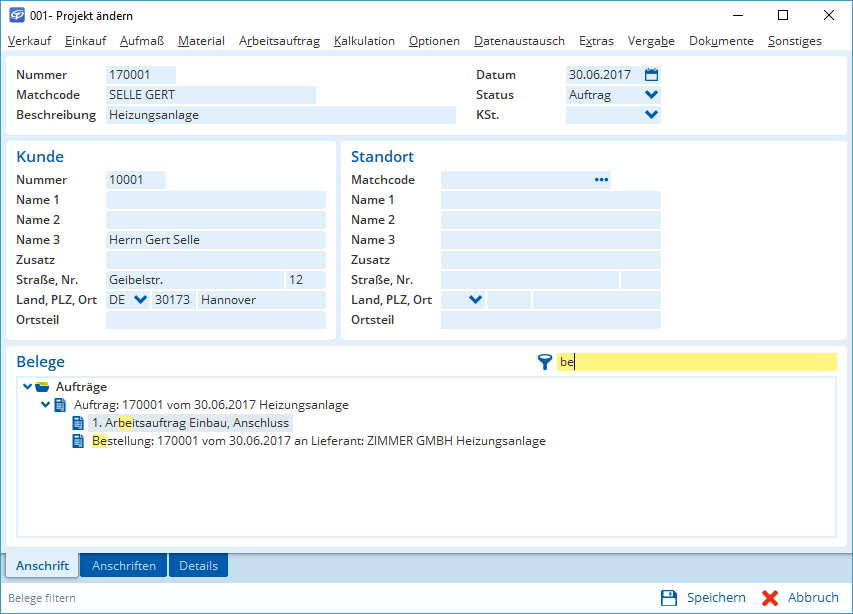Screen dimensions: 853x614
Task: Open the Datenaustausch menu
Action: click(x=519, y=41)
